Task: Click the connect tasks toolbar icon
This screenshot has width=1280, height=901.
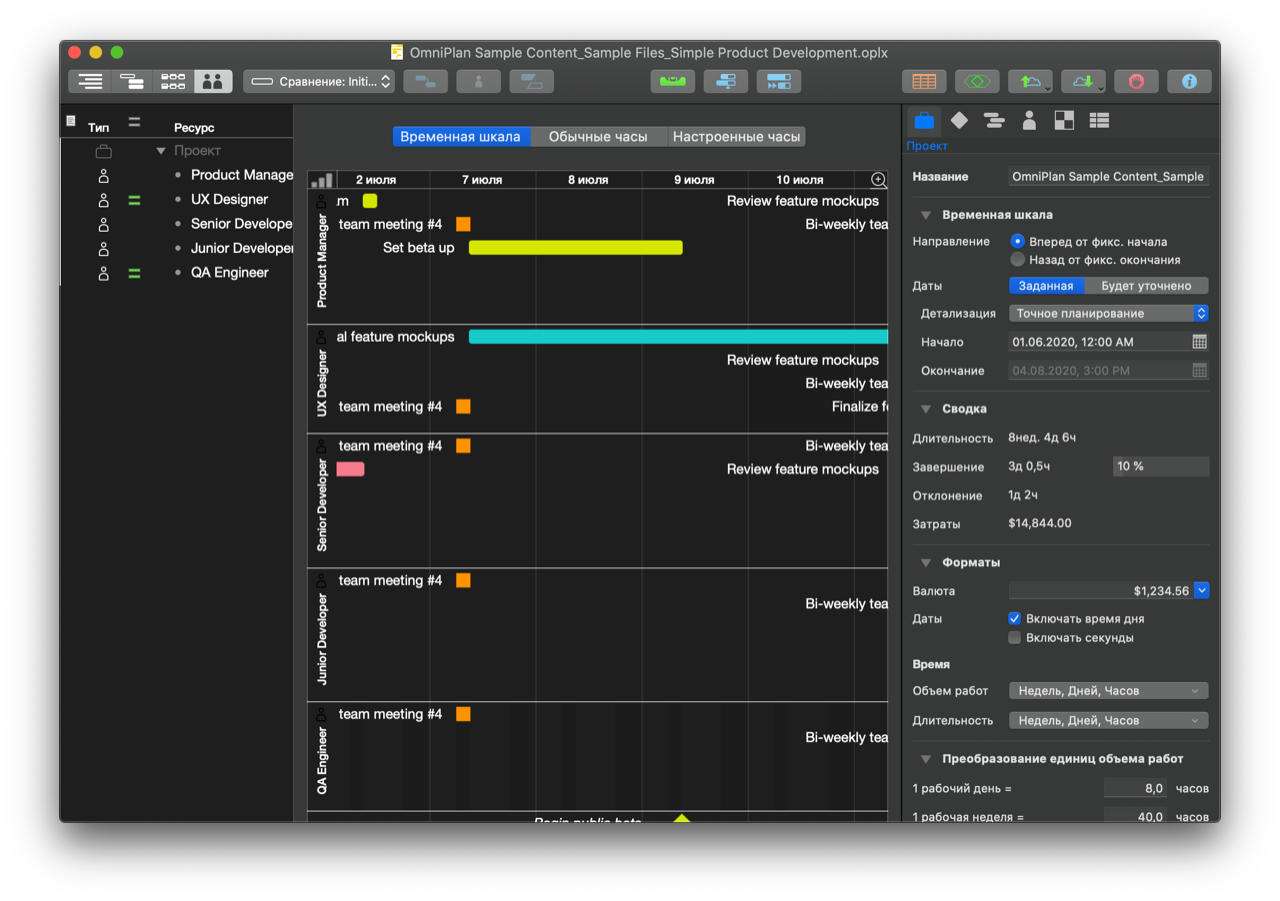Action: click(425, 82)
